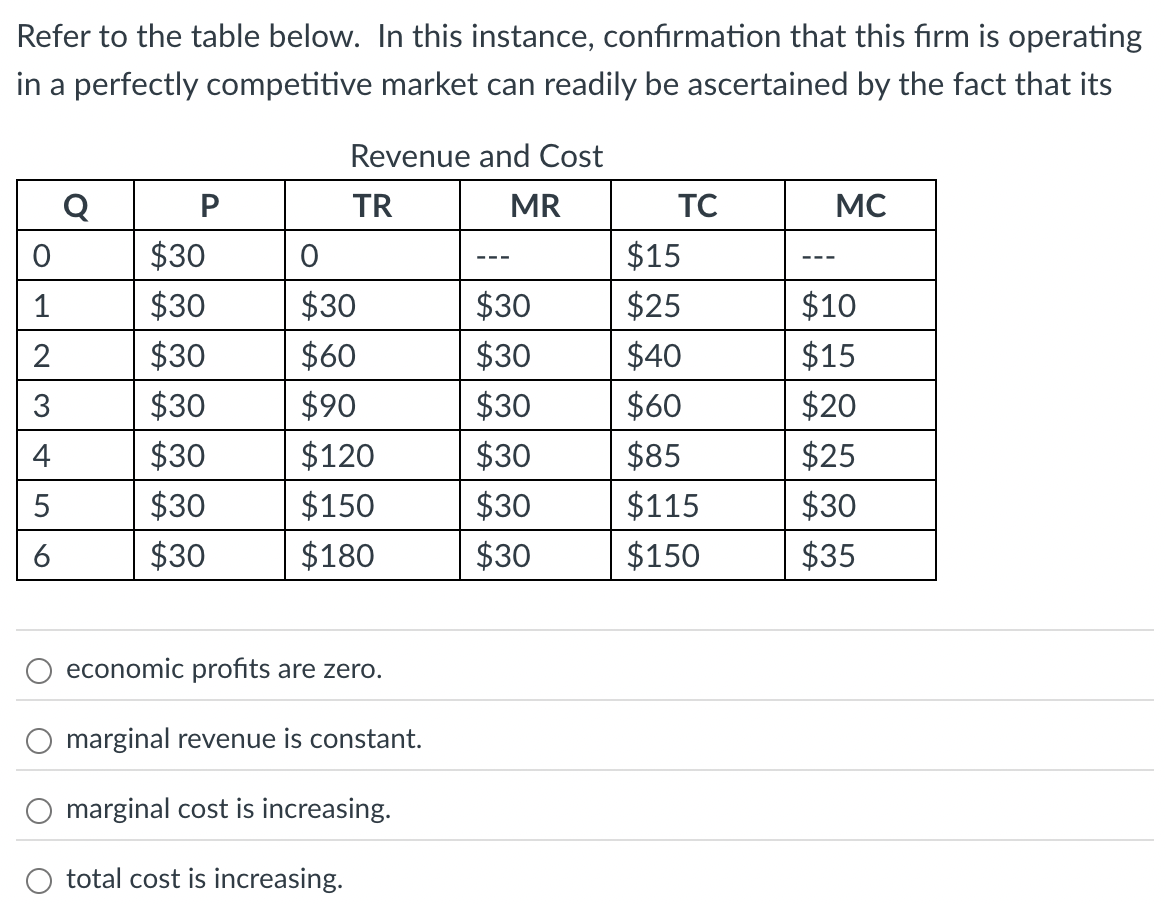Click the MC column header
The width and height of the screenshot is (1166, 904).
(861, 205)
